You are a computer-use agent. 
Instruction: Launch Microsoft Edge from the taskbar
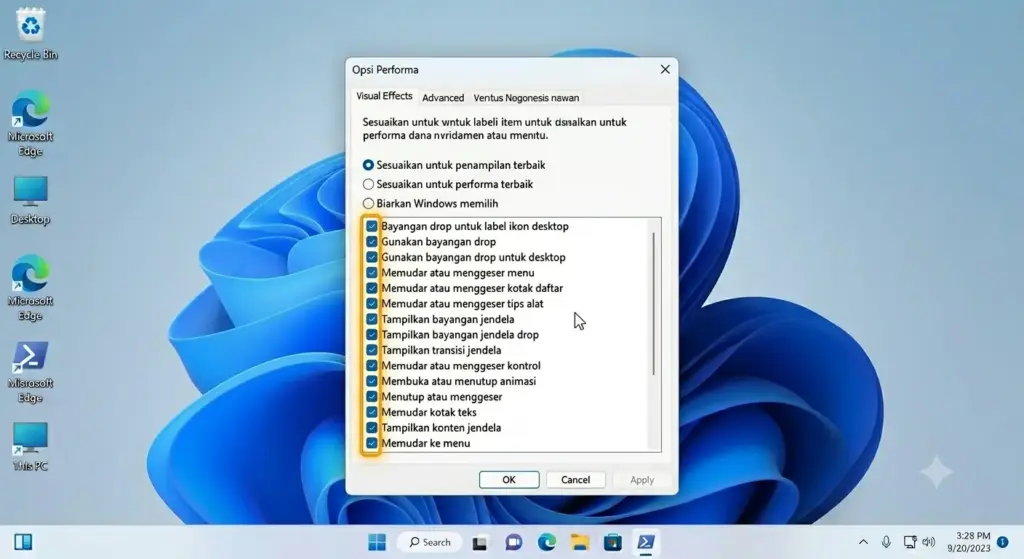[547, 542]
